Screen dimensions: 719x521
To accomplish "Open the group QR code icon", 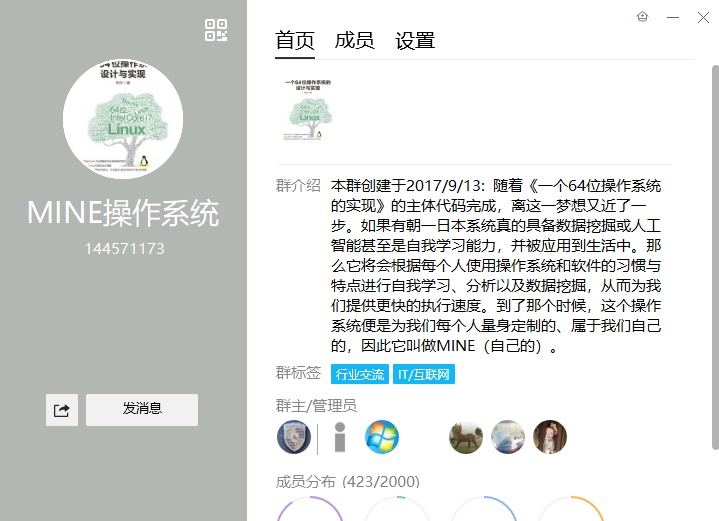I will pyautogui.click(x=216, y=30).
